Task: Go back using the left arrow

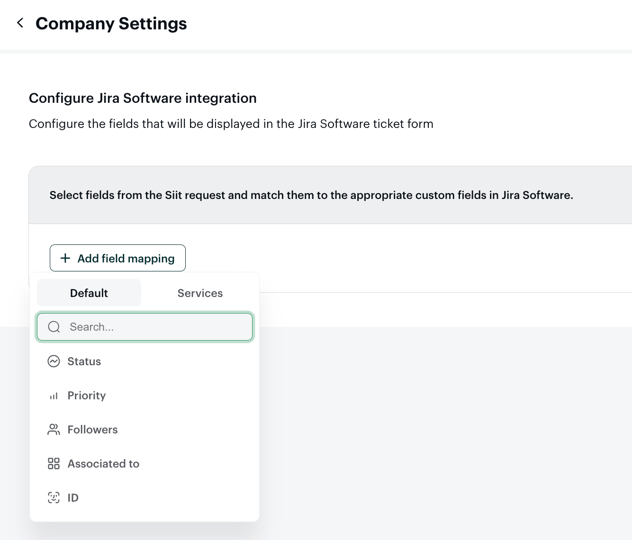Action: [x=20, y=23]
